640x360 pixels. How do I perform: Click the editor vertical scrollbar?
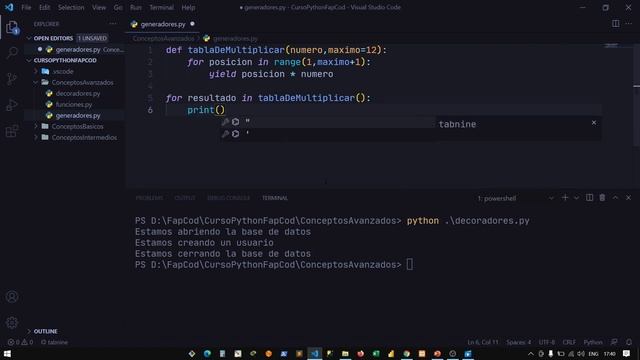point(637,95)
